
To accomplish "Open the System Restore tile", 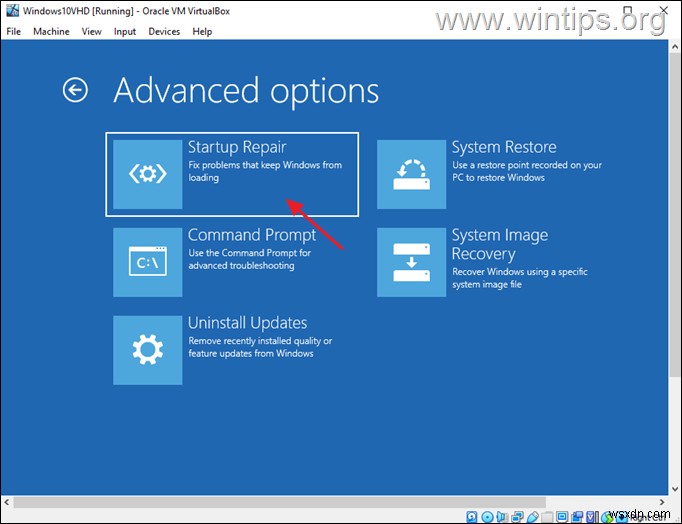I will pyautogui.click(x=491, y=174).
